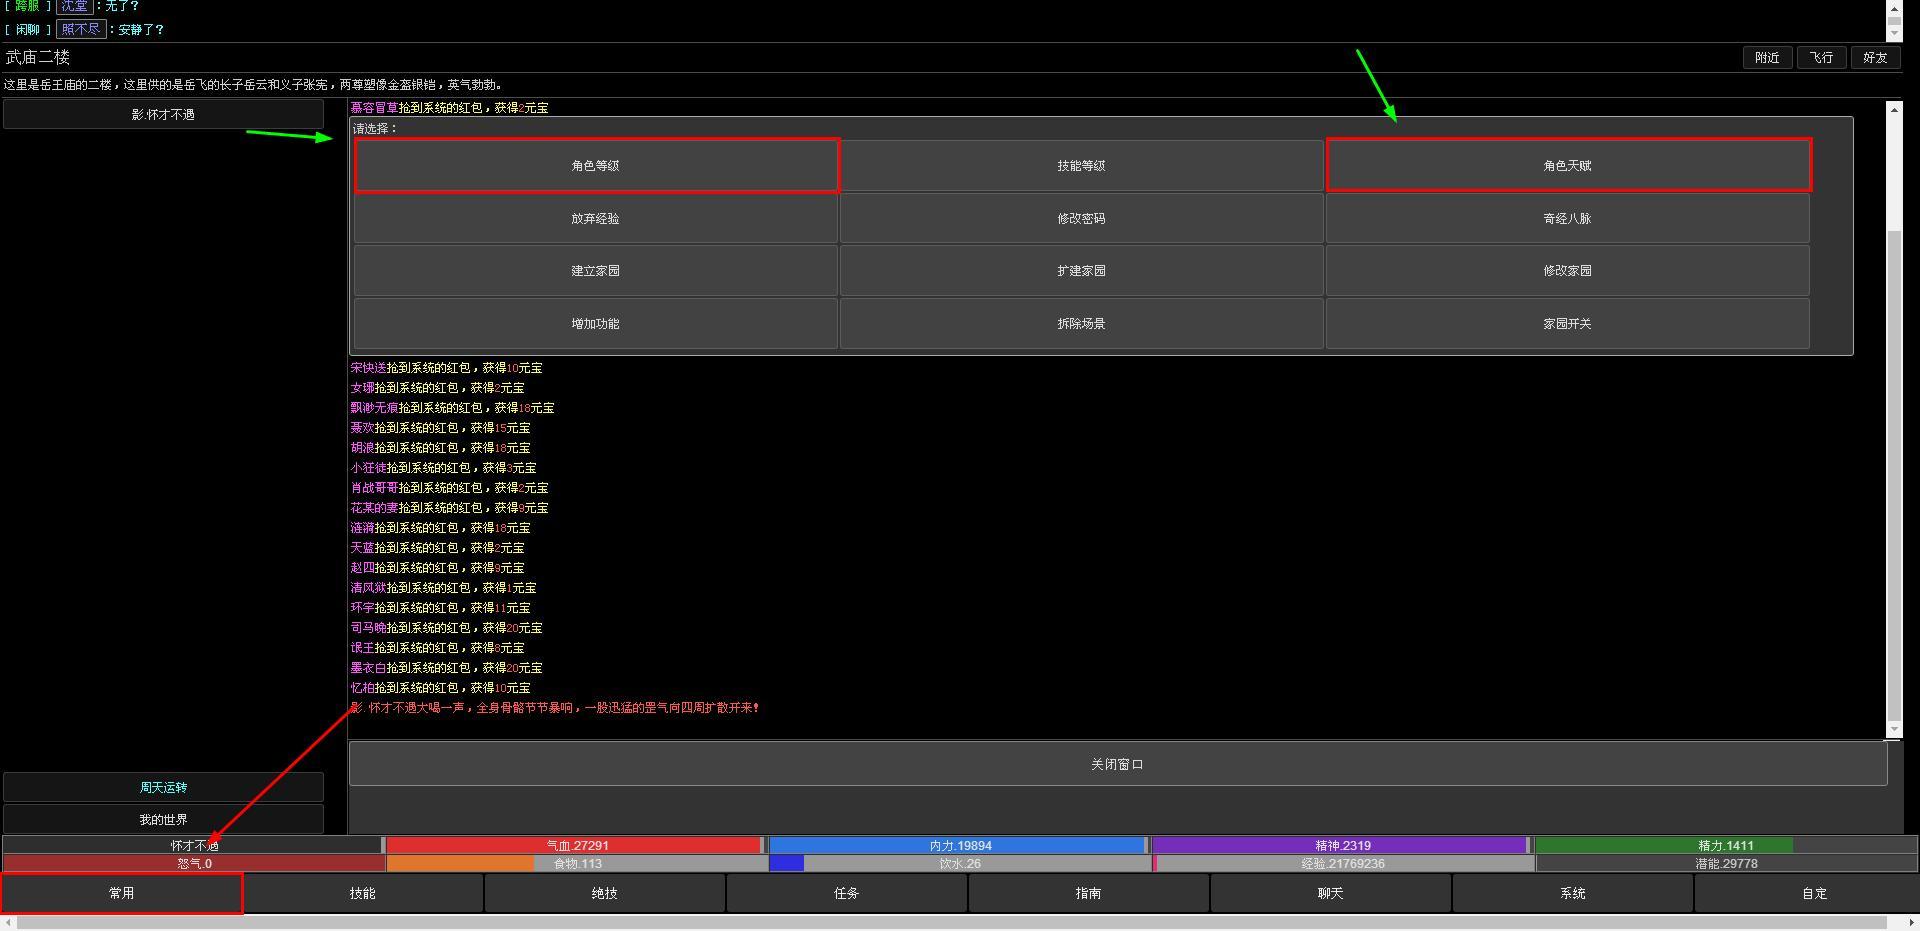Select the 角色天赋 option
This screenshot has width=1920, height=931.
click(1568, 166)
